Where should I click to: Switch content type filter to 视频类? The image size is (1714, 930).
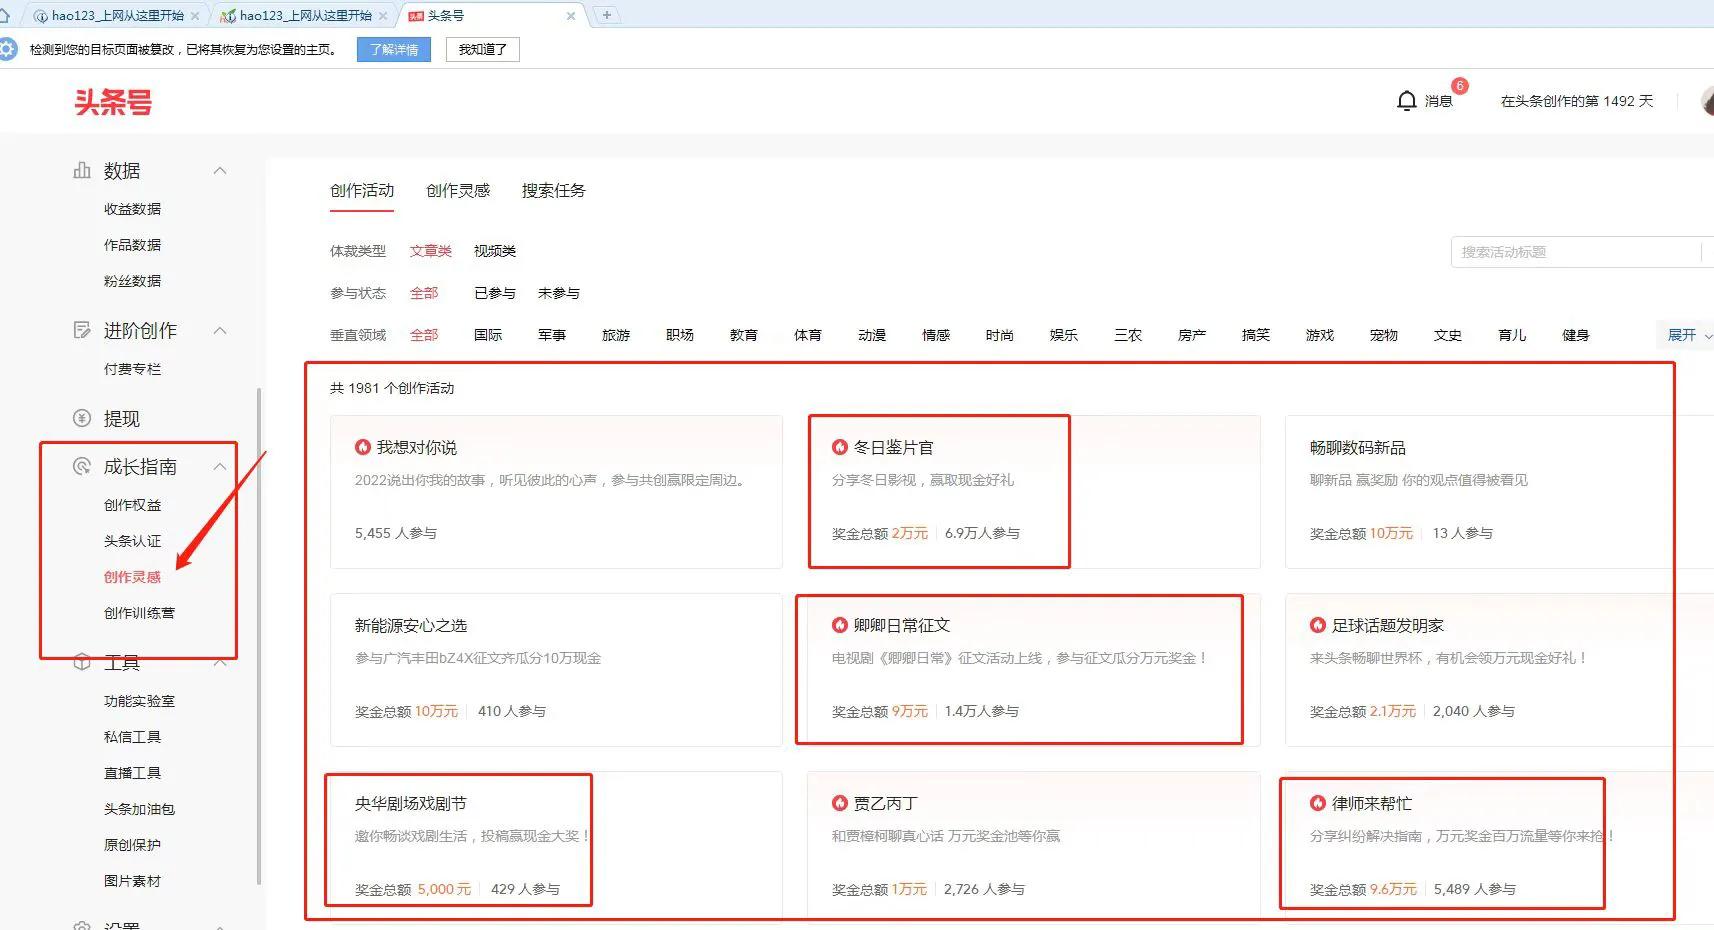[x=493, y=251]
